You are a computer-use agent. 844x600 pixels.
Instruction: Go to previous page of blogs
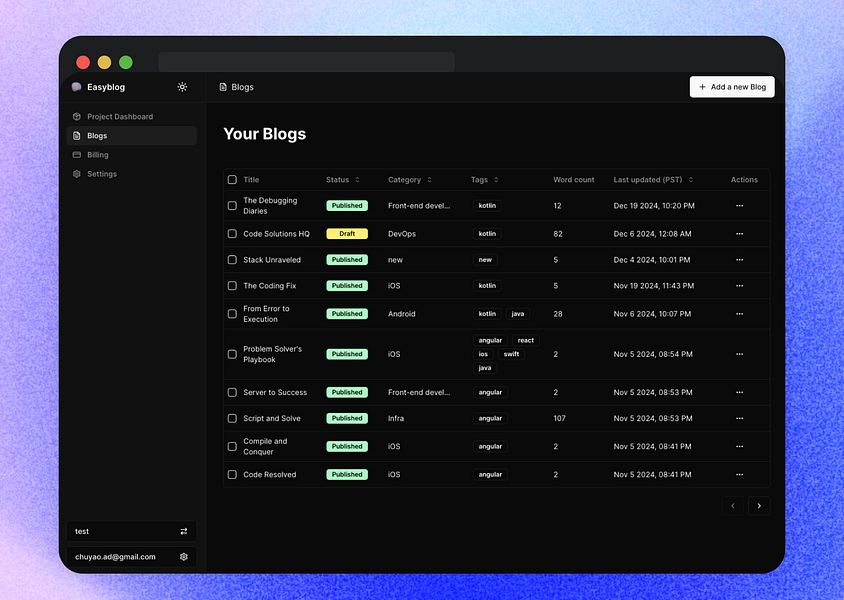pos(733,506)
